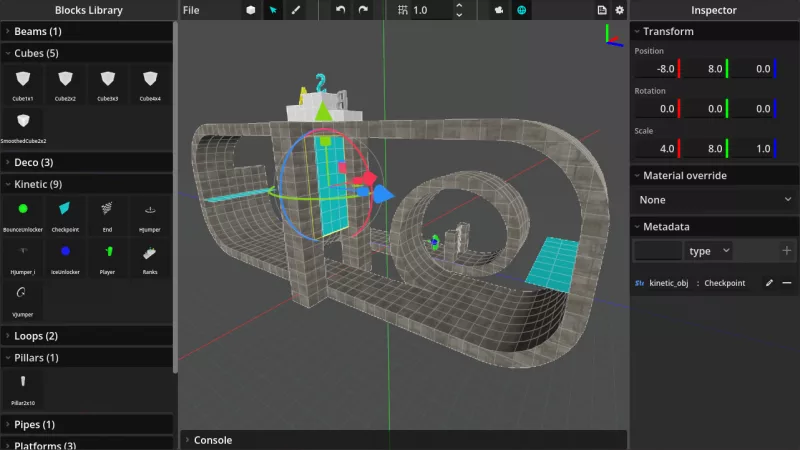Open the metadata type dropdown
The width and height of the screenshot is (800, 450).
[x=711, y=251]
